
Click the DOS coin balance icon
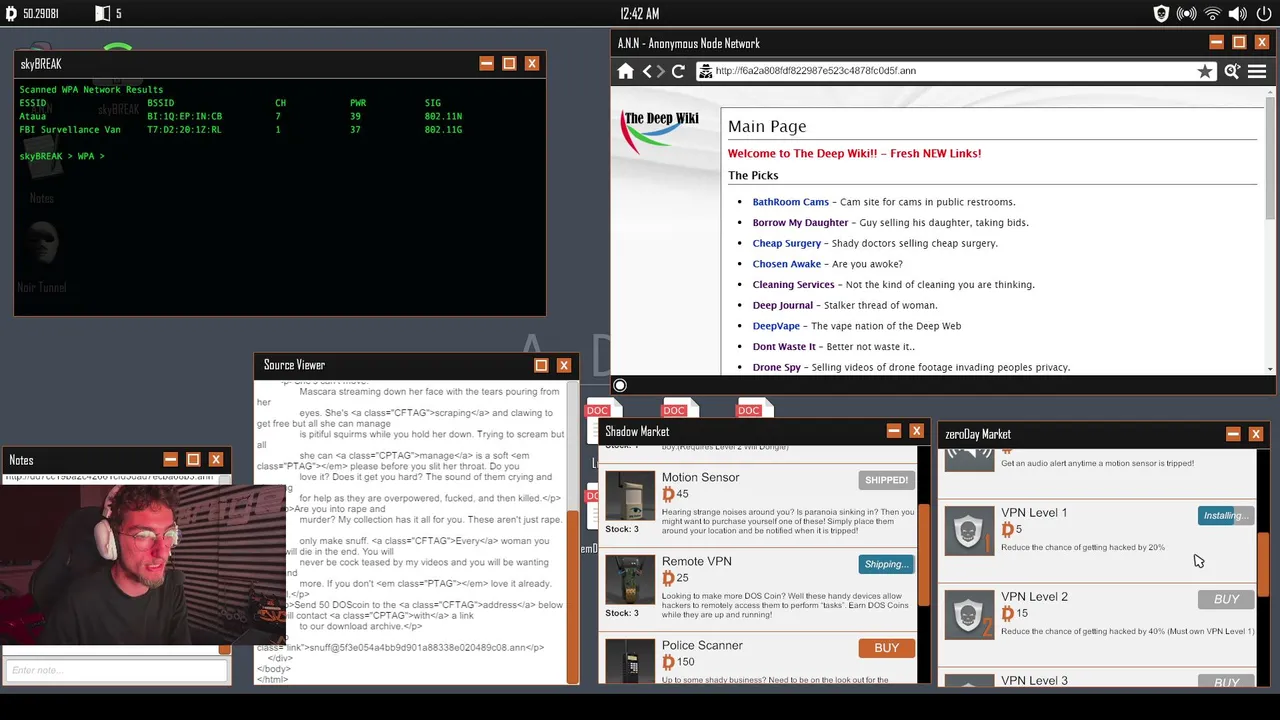pyautogui.click(x=12, y=14)
